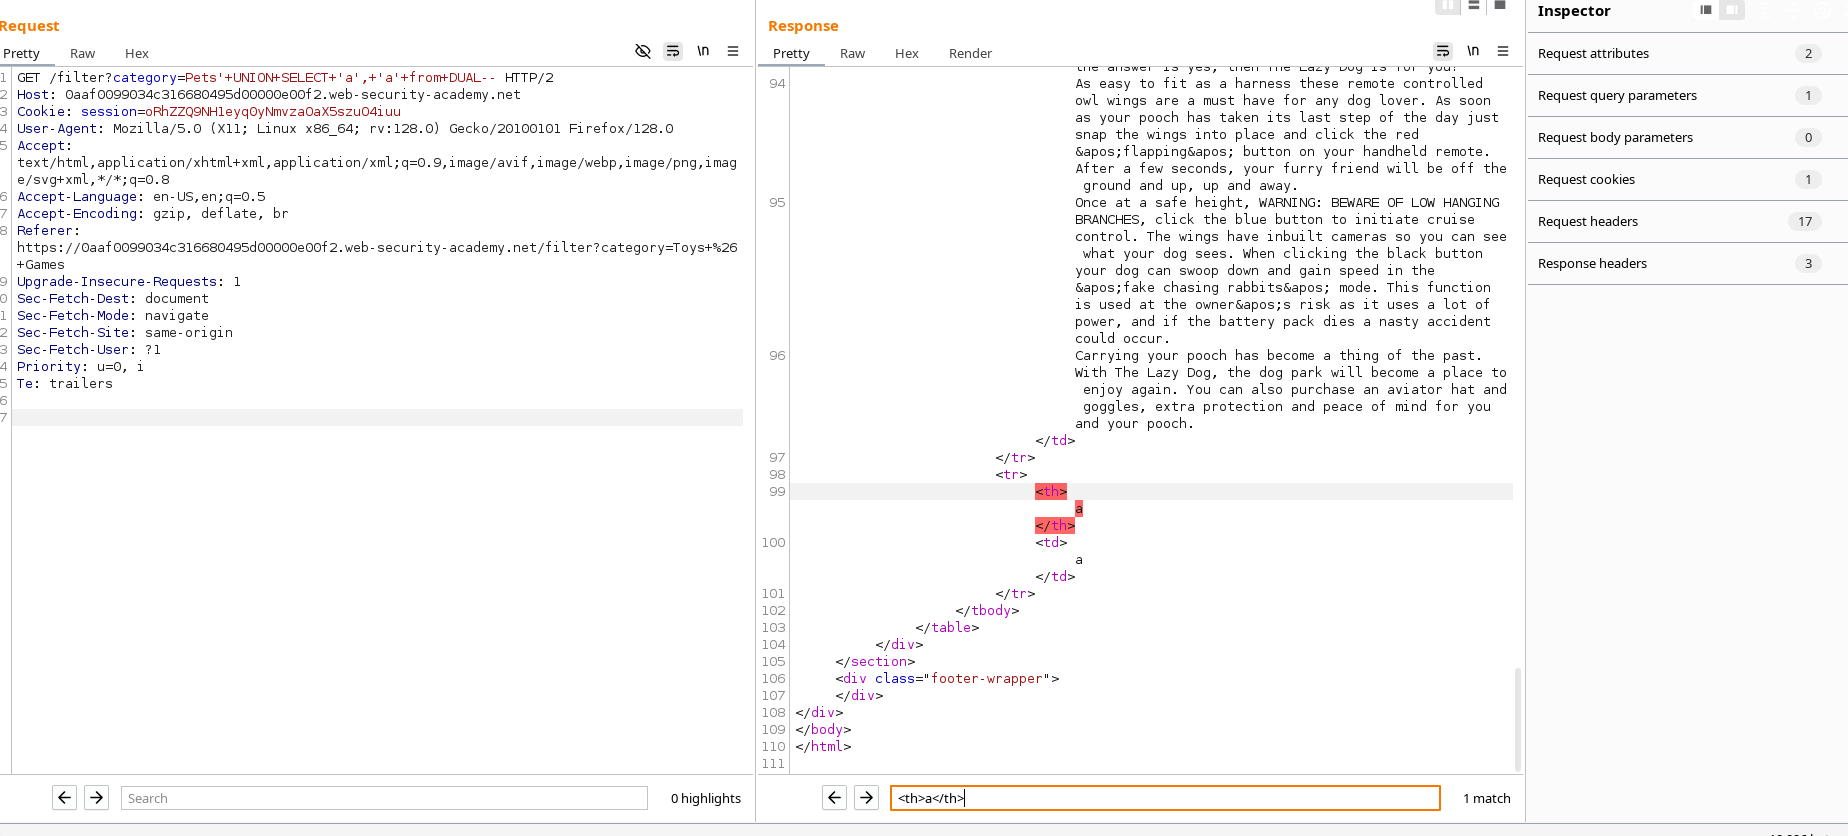The width and height of the screenshot is (1848, 836).
Task: Click the </tbody> closing tag line
Action: tap(987, 610)
